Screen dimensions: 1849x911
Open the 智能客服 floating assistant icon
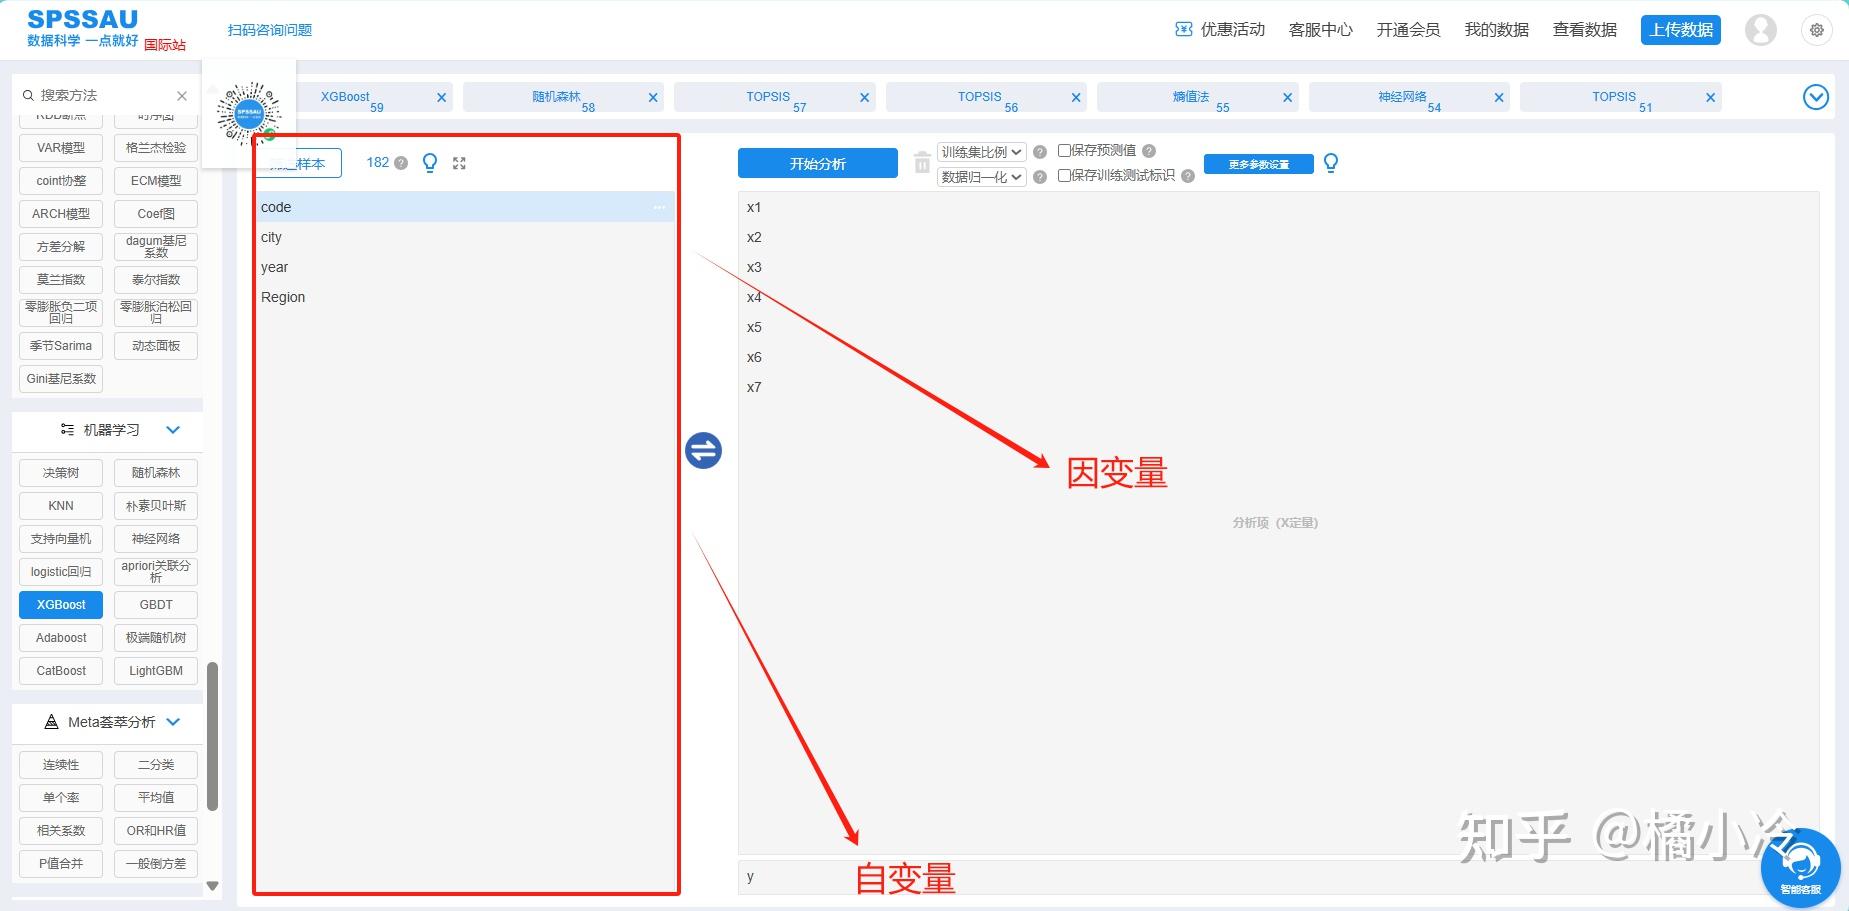(x=1802, y=866)
